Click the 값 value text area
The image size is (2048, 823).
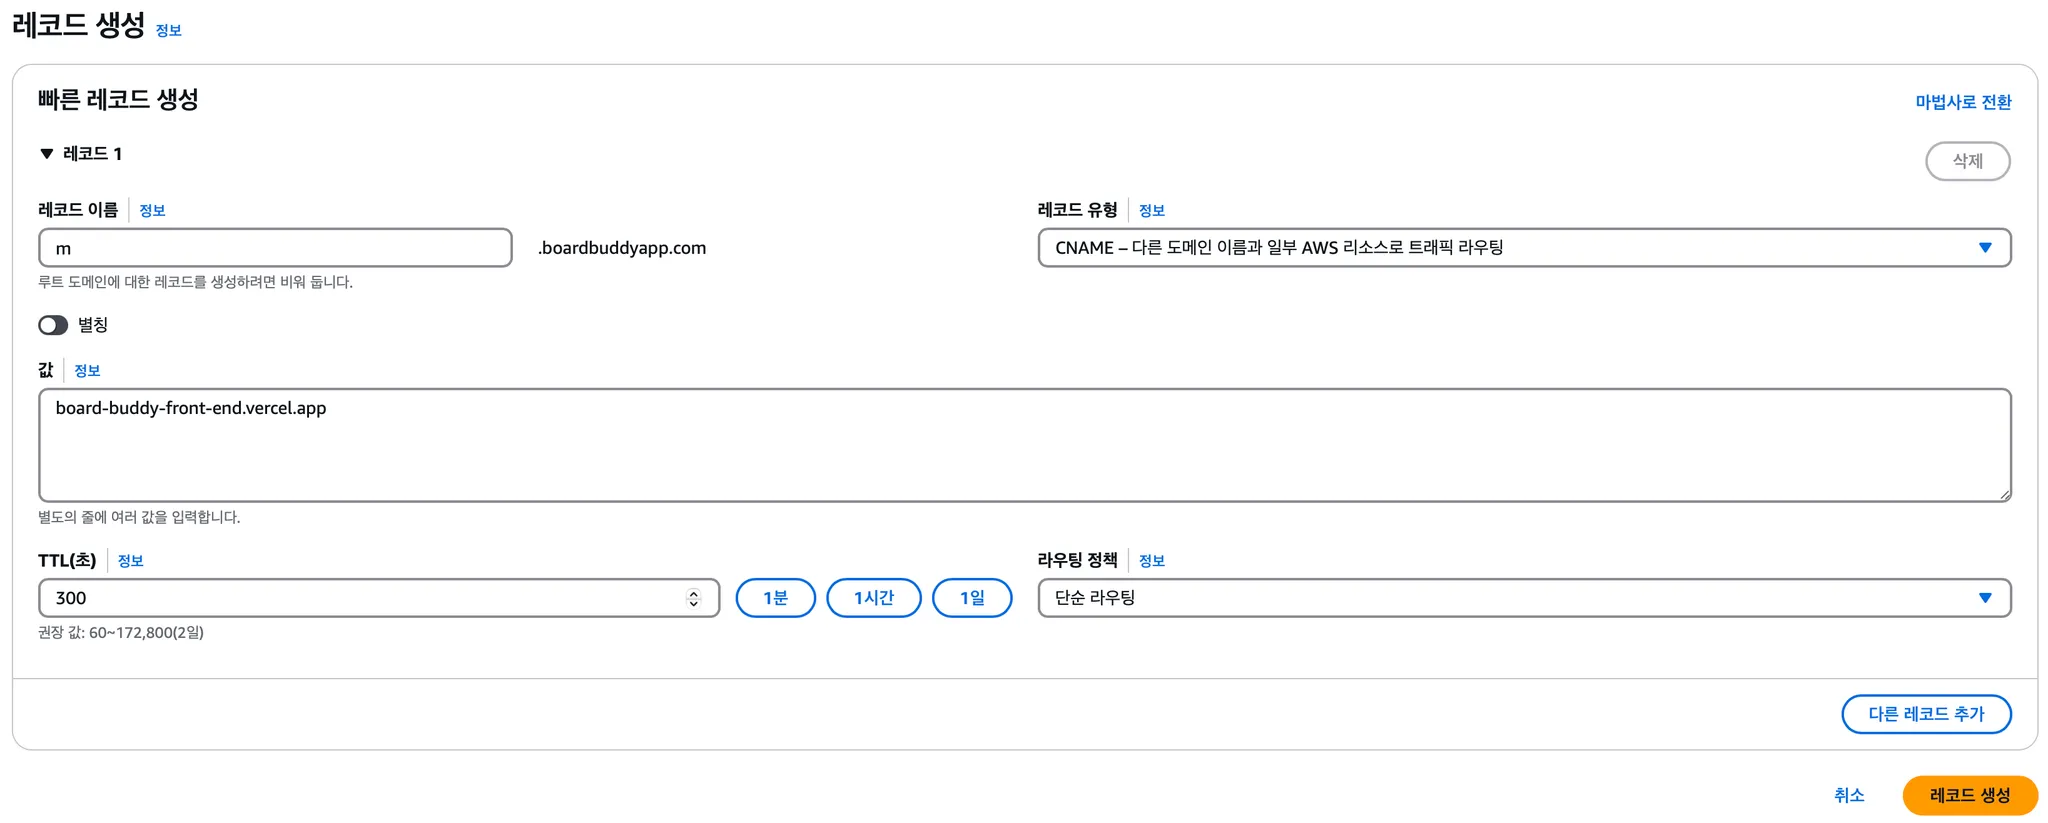click(1023, 445)
